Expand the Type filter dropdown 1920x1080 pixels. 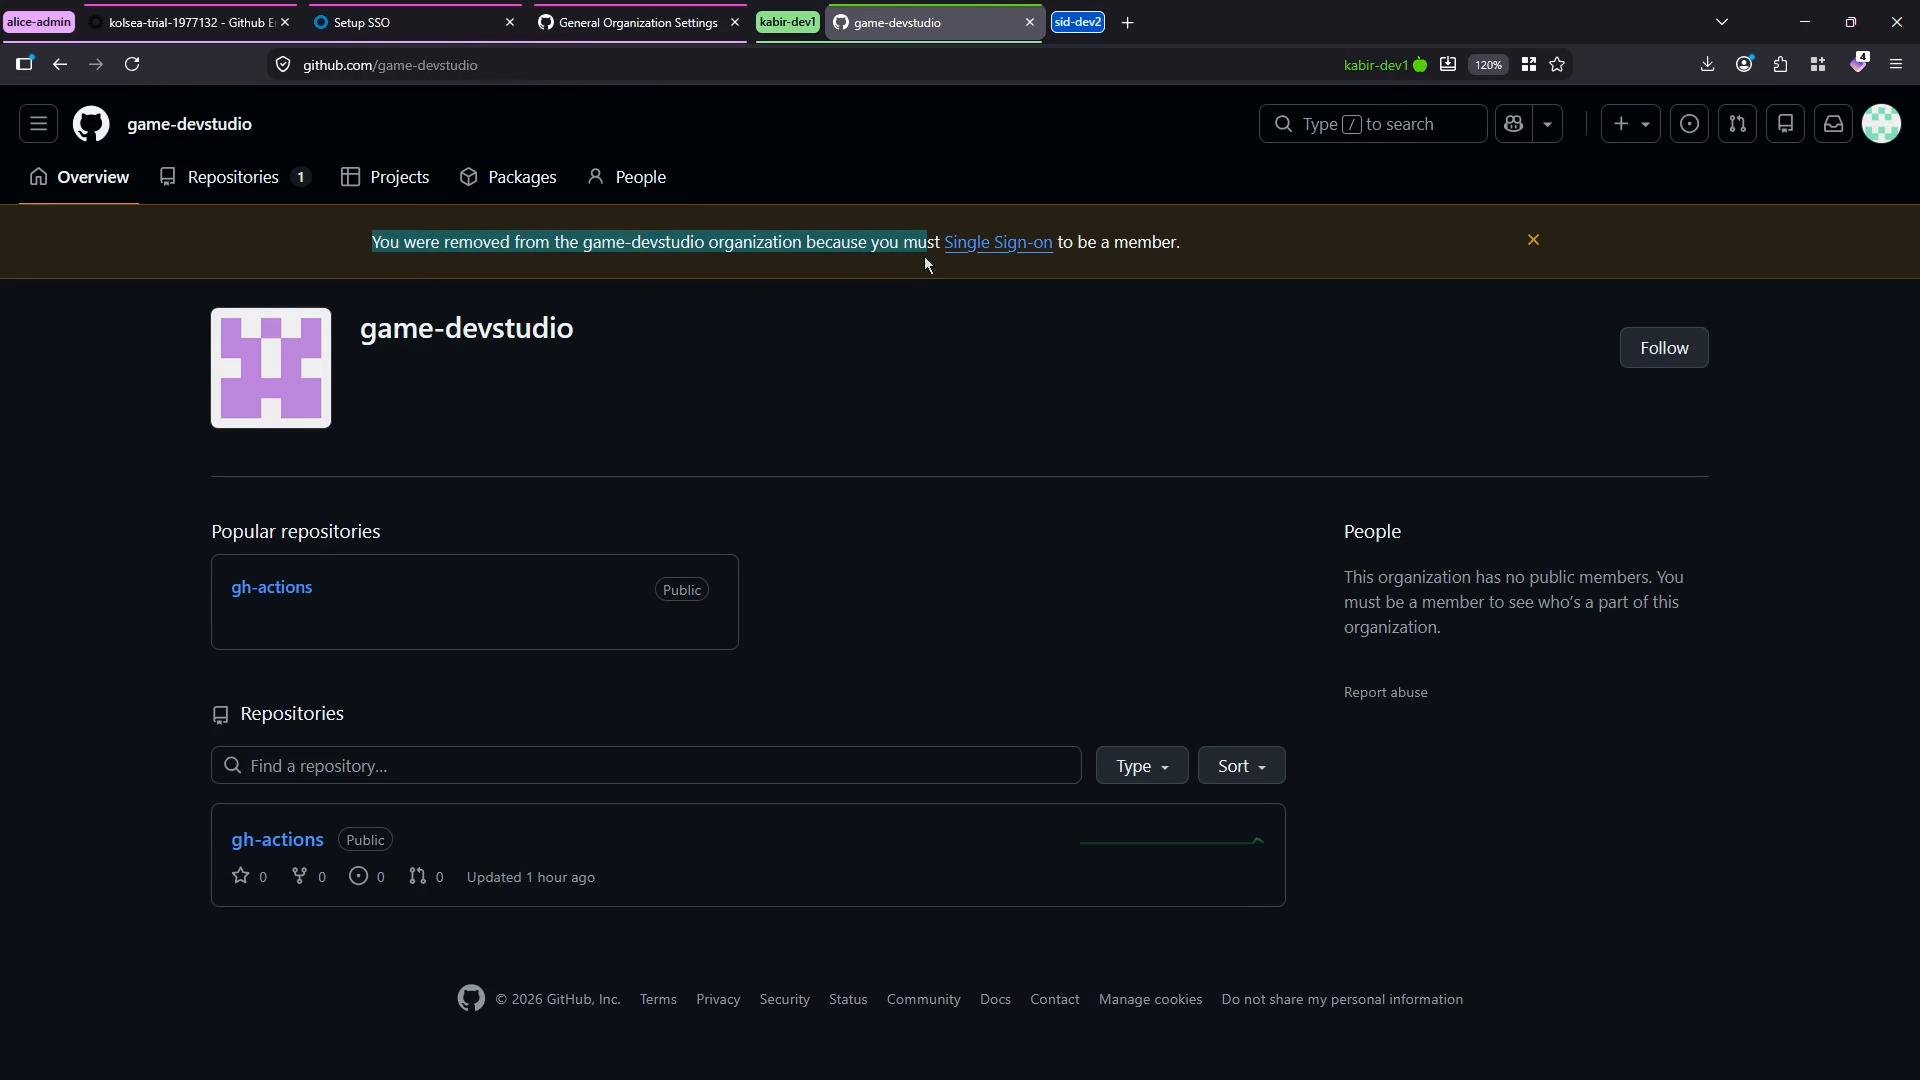click(x=1142, y=765)
